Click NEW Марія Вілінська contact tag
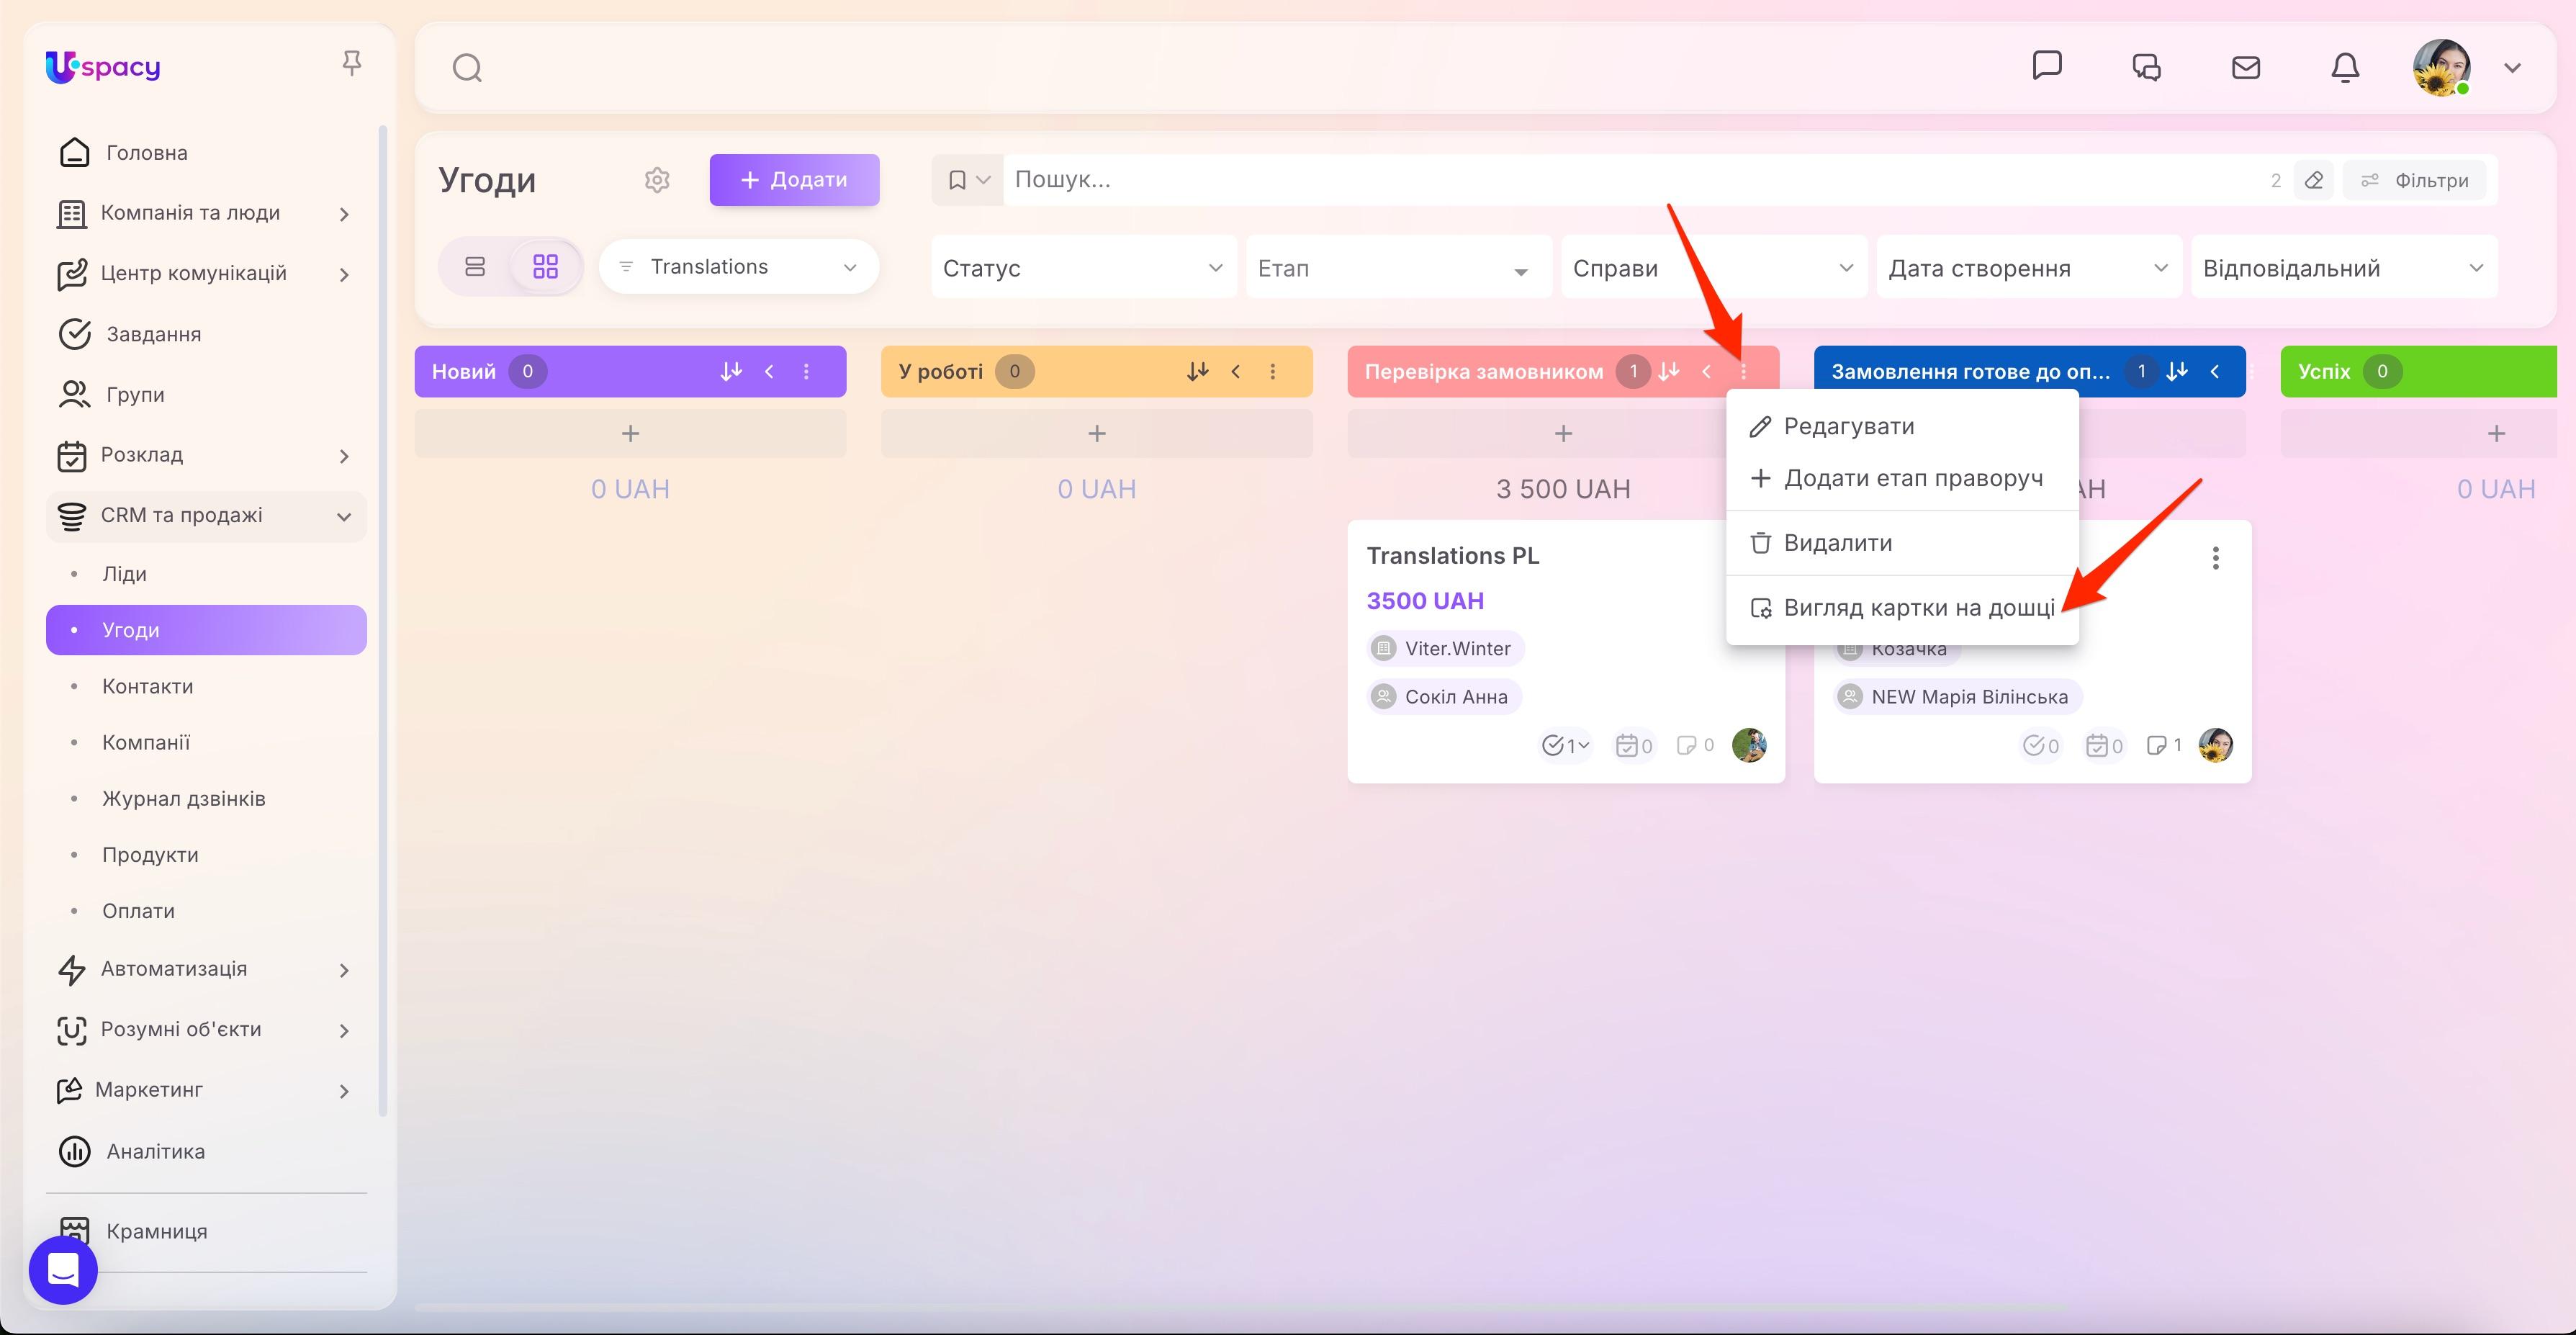The image size is (2576, 1335). (1957, 697)
